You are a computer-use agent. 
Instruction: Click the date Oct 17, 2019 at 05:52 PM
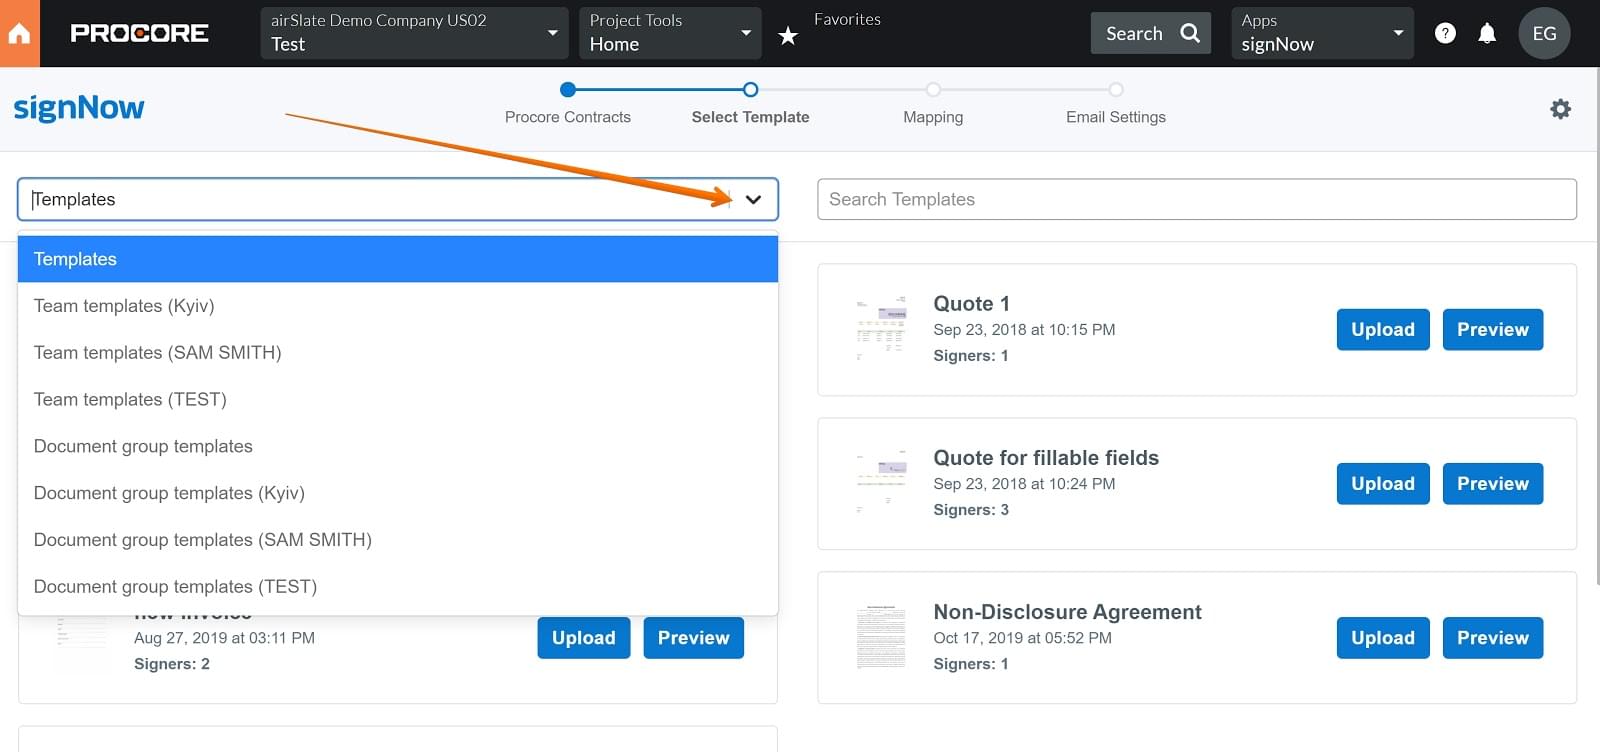1022,638
